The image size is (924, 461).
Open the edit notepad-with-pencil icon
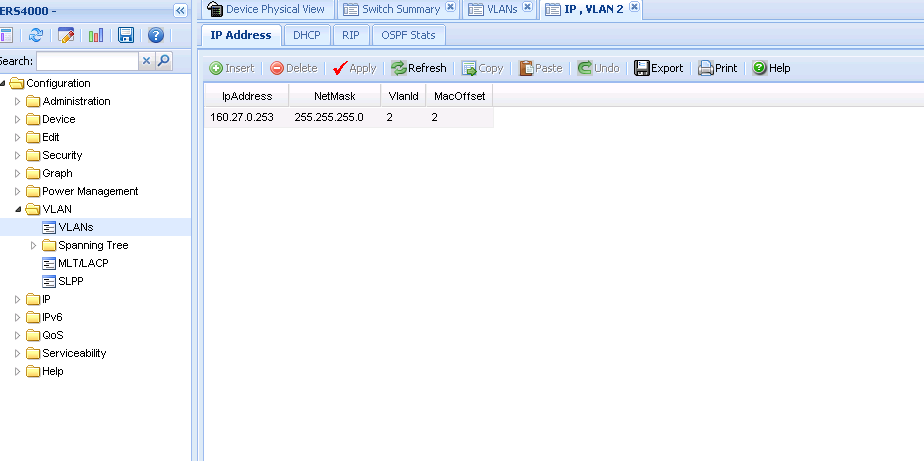click(66, 35)
